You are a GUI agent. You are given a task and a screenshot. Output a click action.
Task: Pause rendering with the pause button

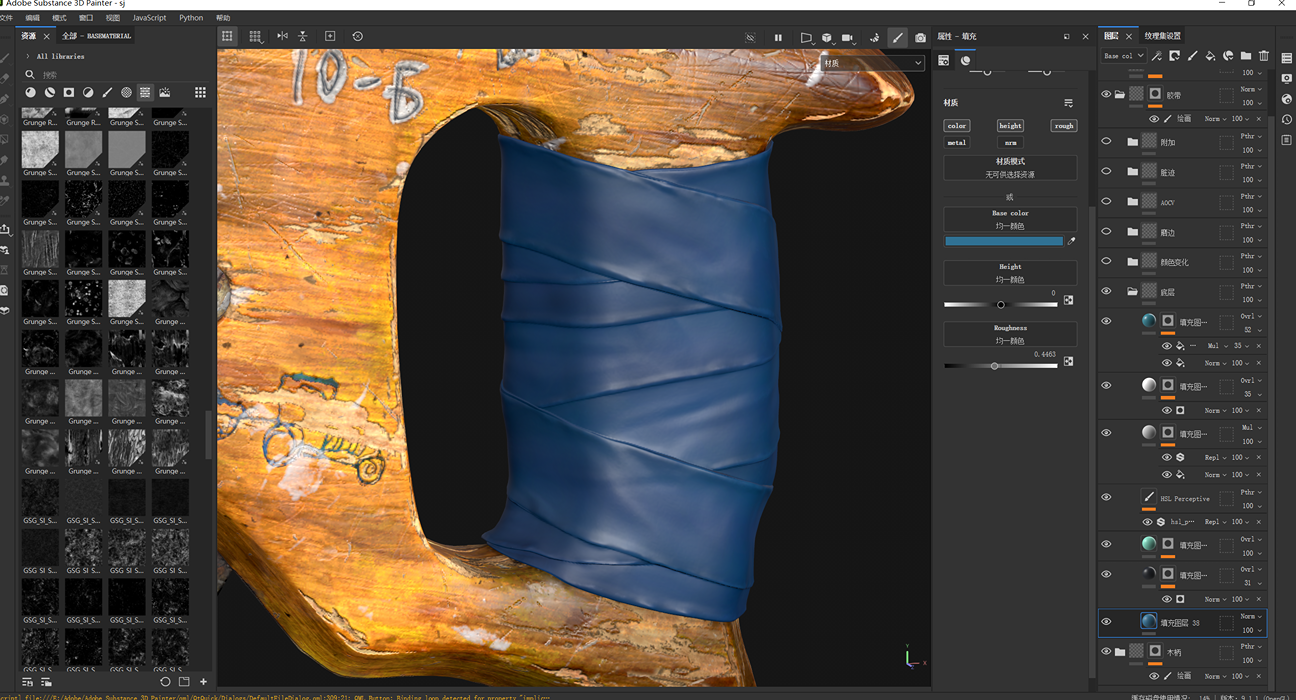[x=778, y=37]
